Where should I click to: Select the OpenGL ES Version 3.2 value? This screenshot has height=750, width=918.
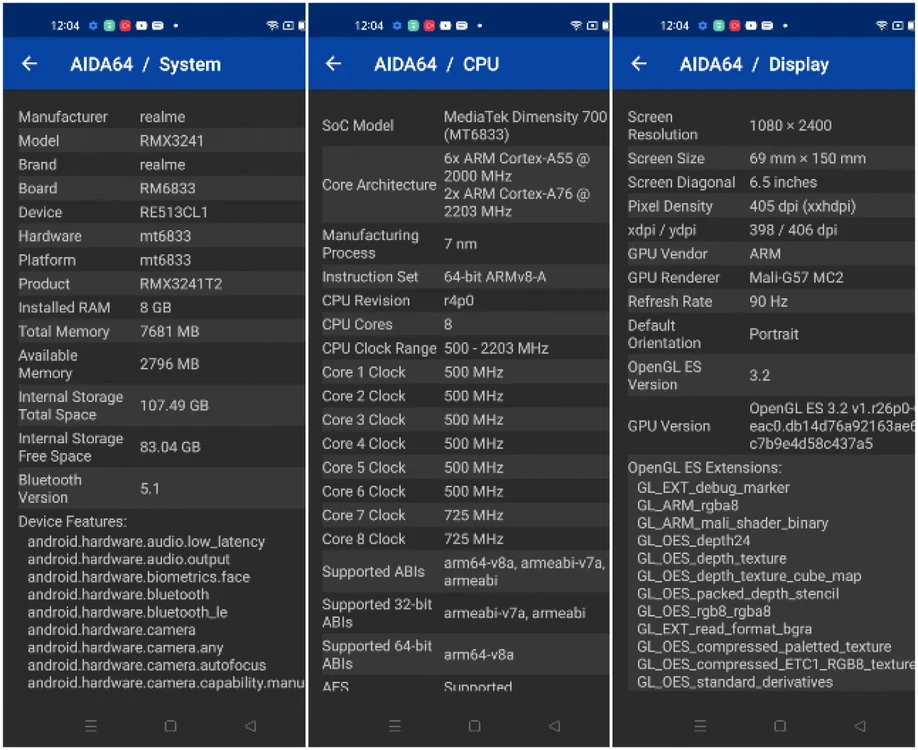(x=759, y=375)
